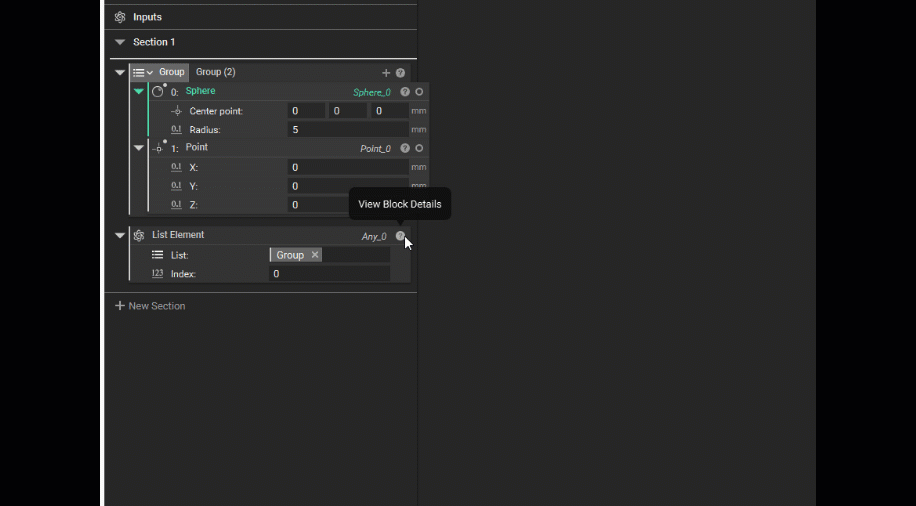Select the Group (2) label

[216, 72]
